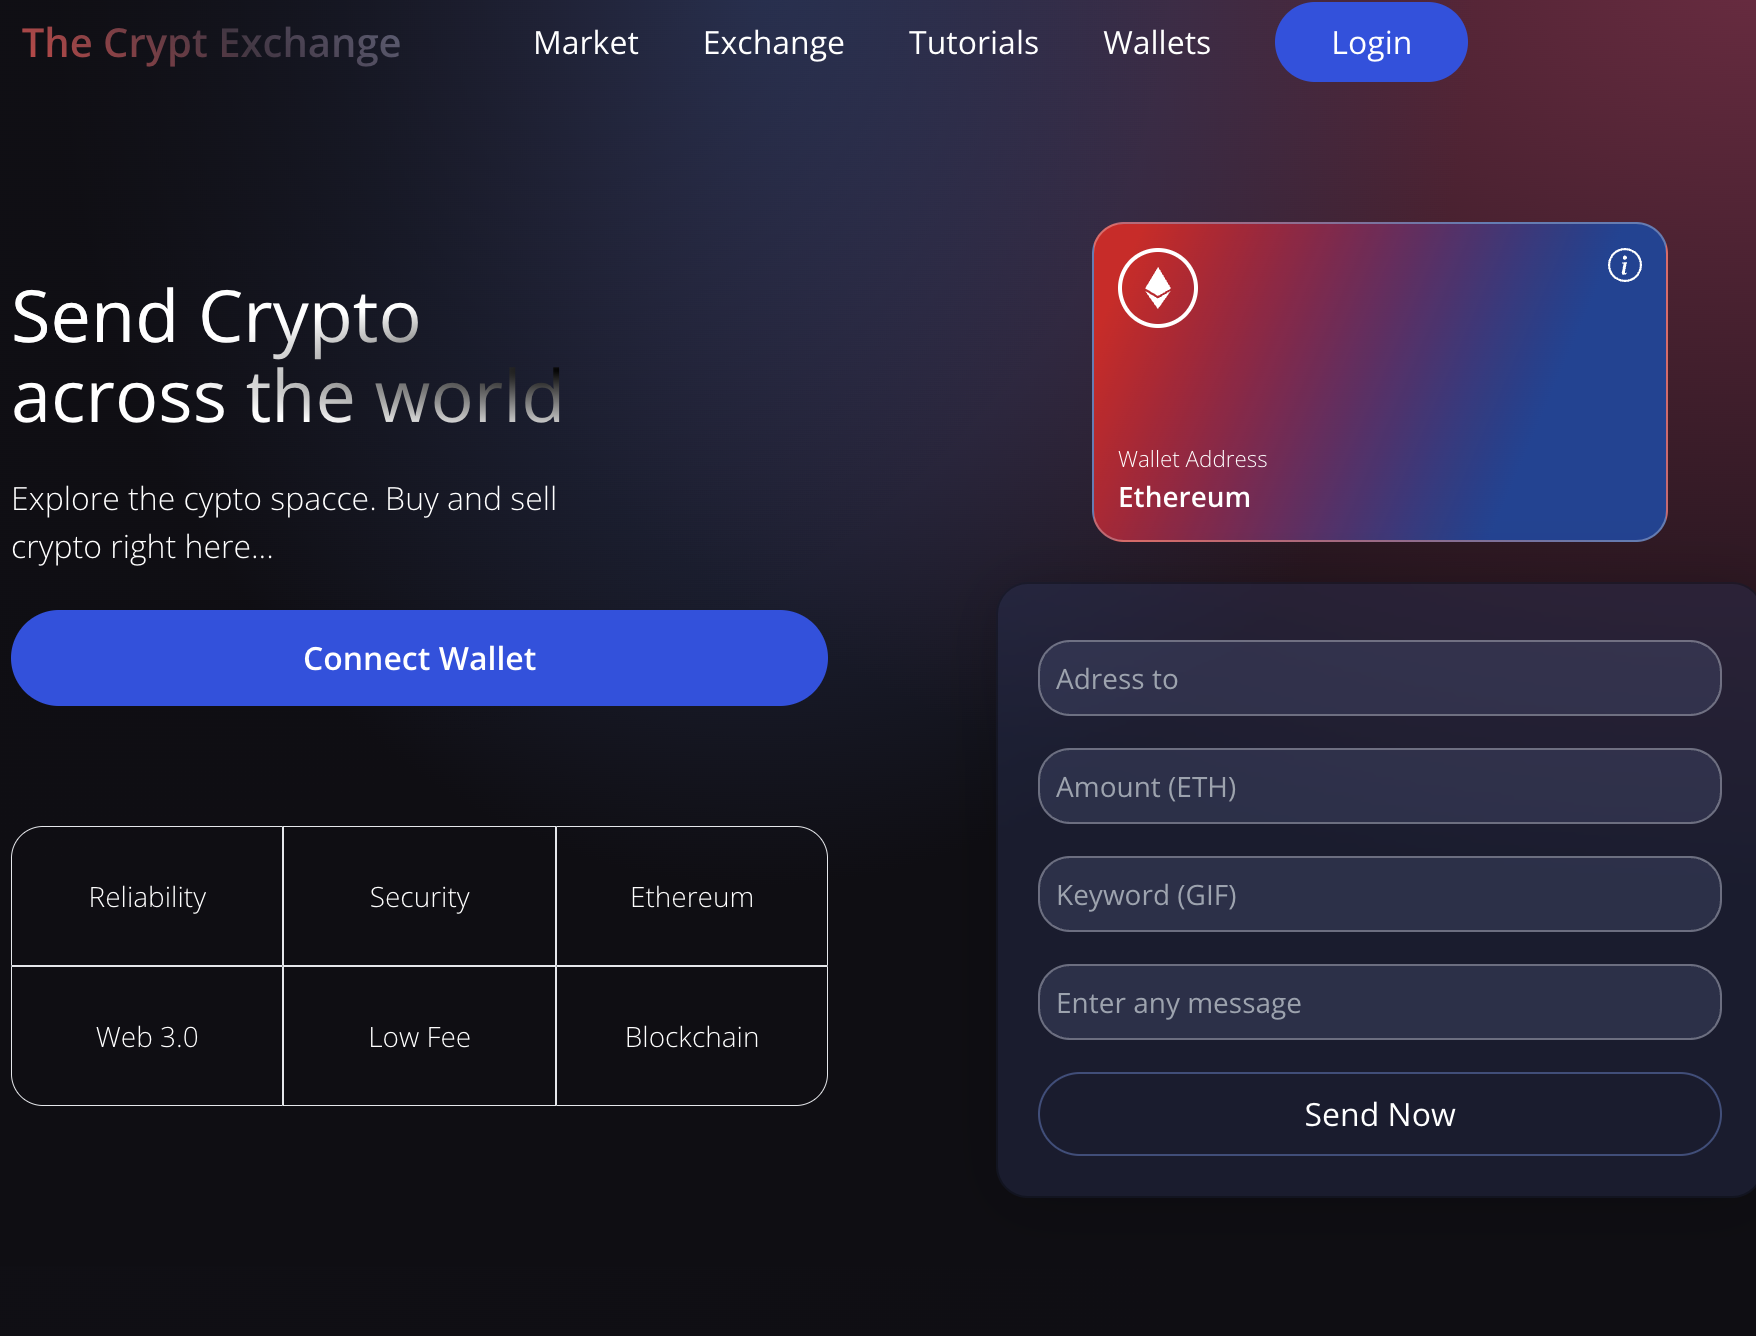
Task: Click the Connect Wallet button
Action: [x=419, y=658]
